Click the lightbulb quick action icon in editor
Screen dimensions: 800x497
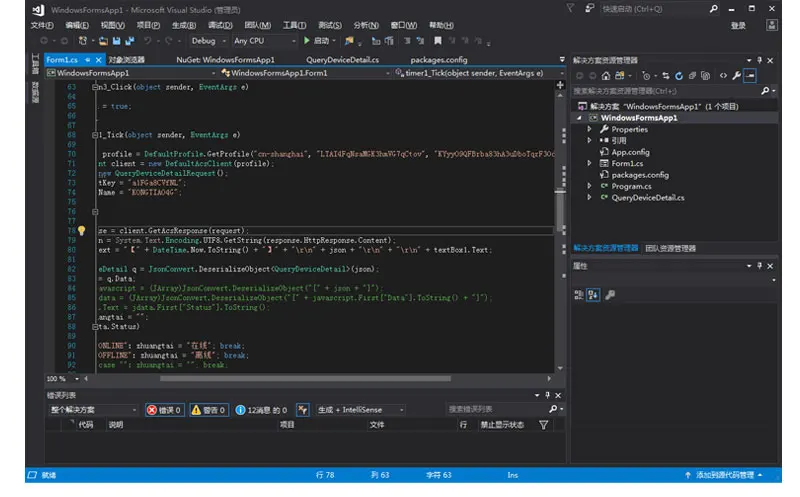[x=82, y=230]
